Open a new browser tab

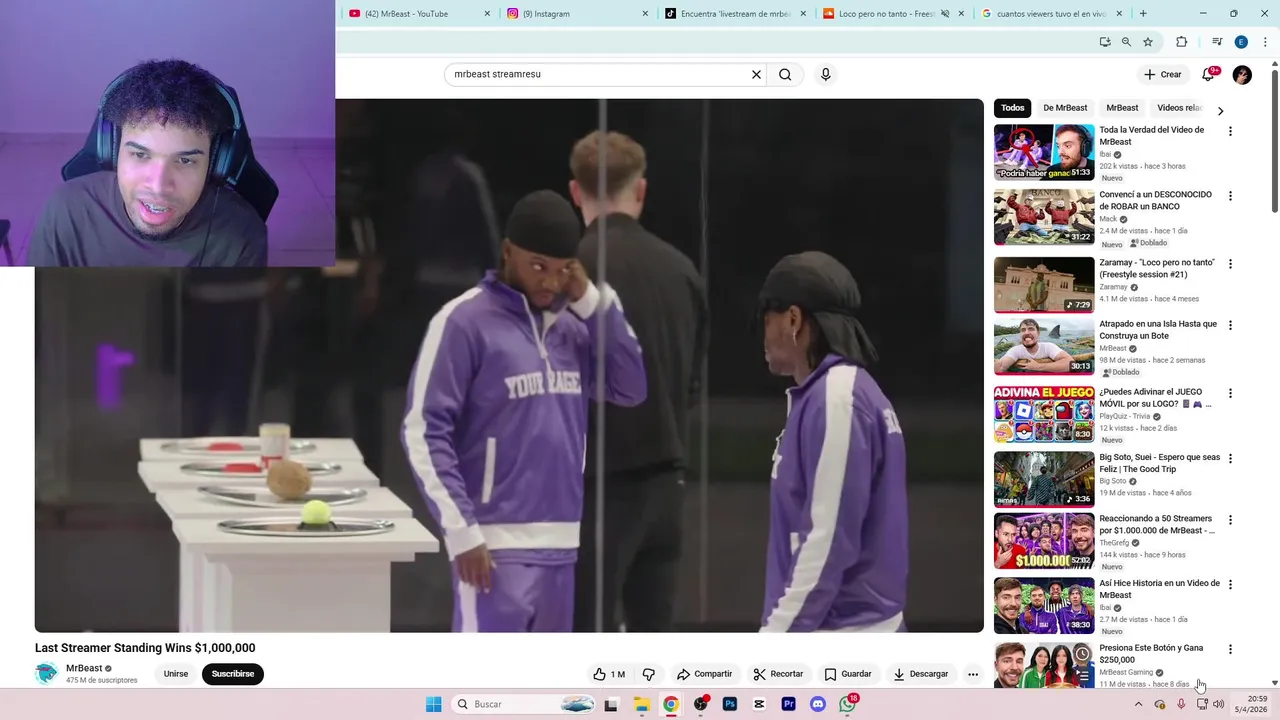[1143, 14]
